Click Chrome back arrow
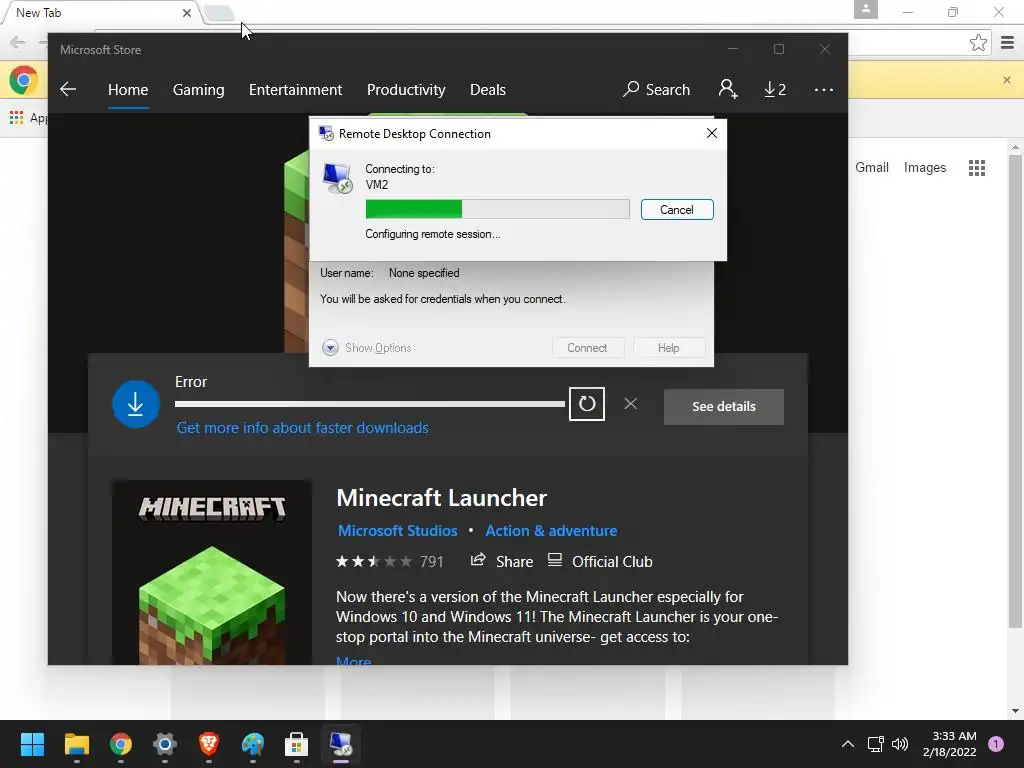 pos(18,43)
